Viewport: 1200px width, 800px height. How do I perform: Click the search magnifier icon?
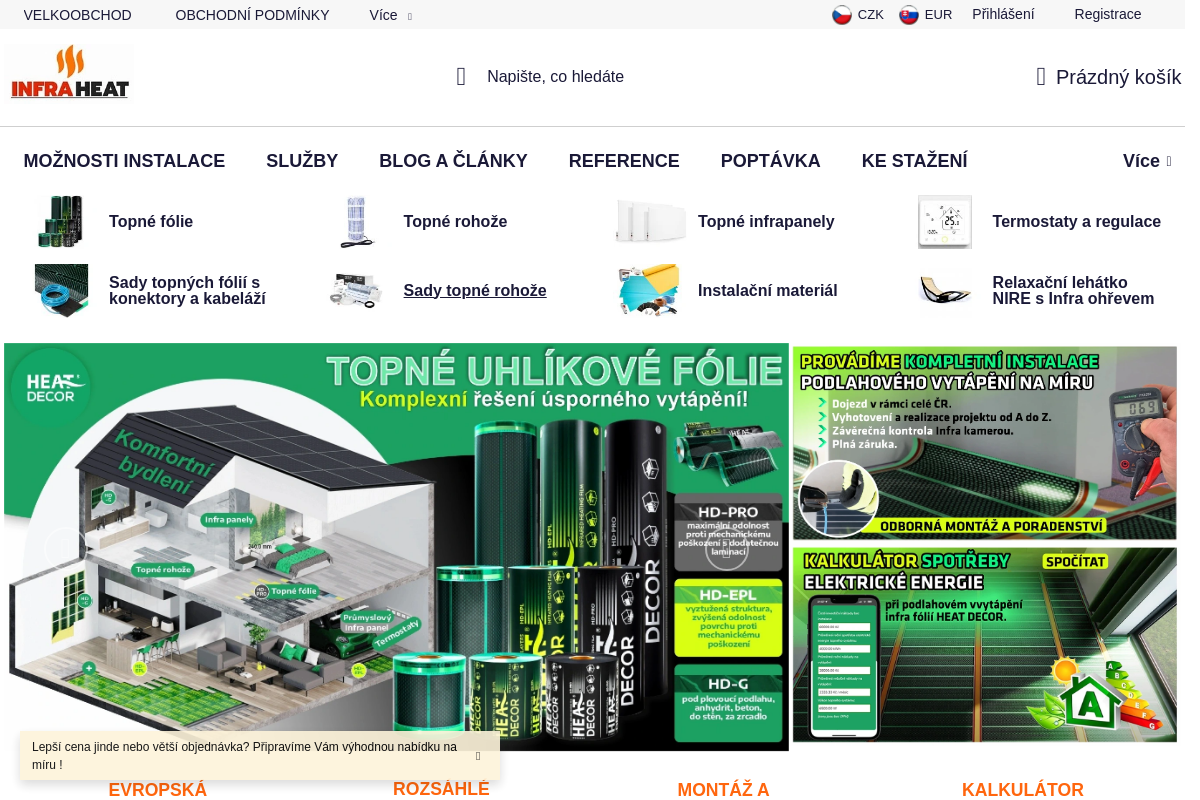[x=460, y=76]
